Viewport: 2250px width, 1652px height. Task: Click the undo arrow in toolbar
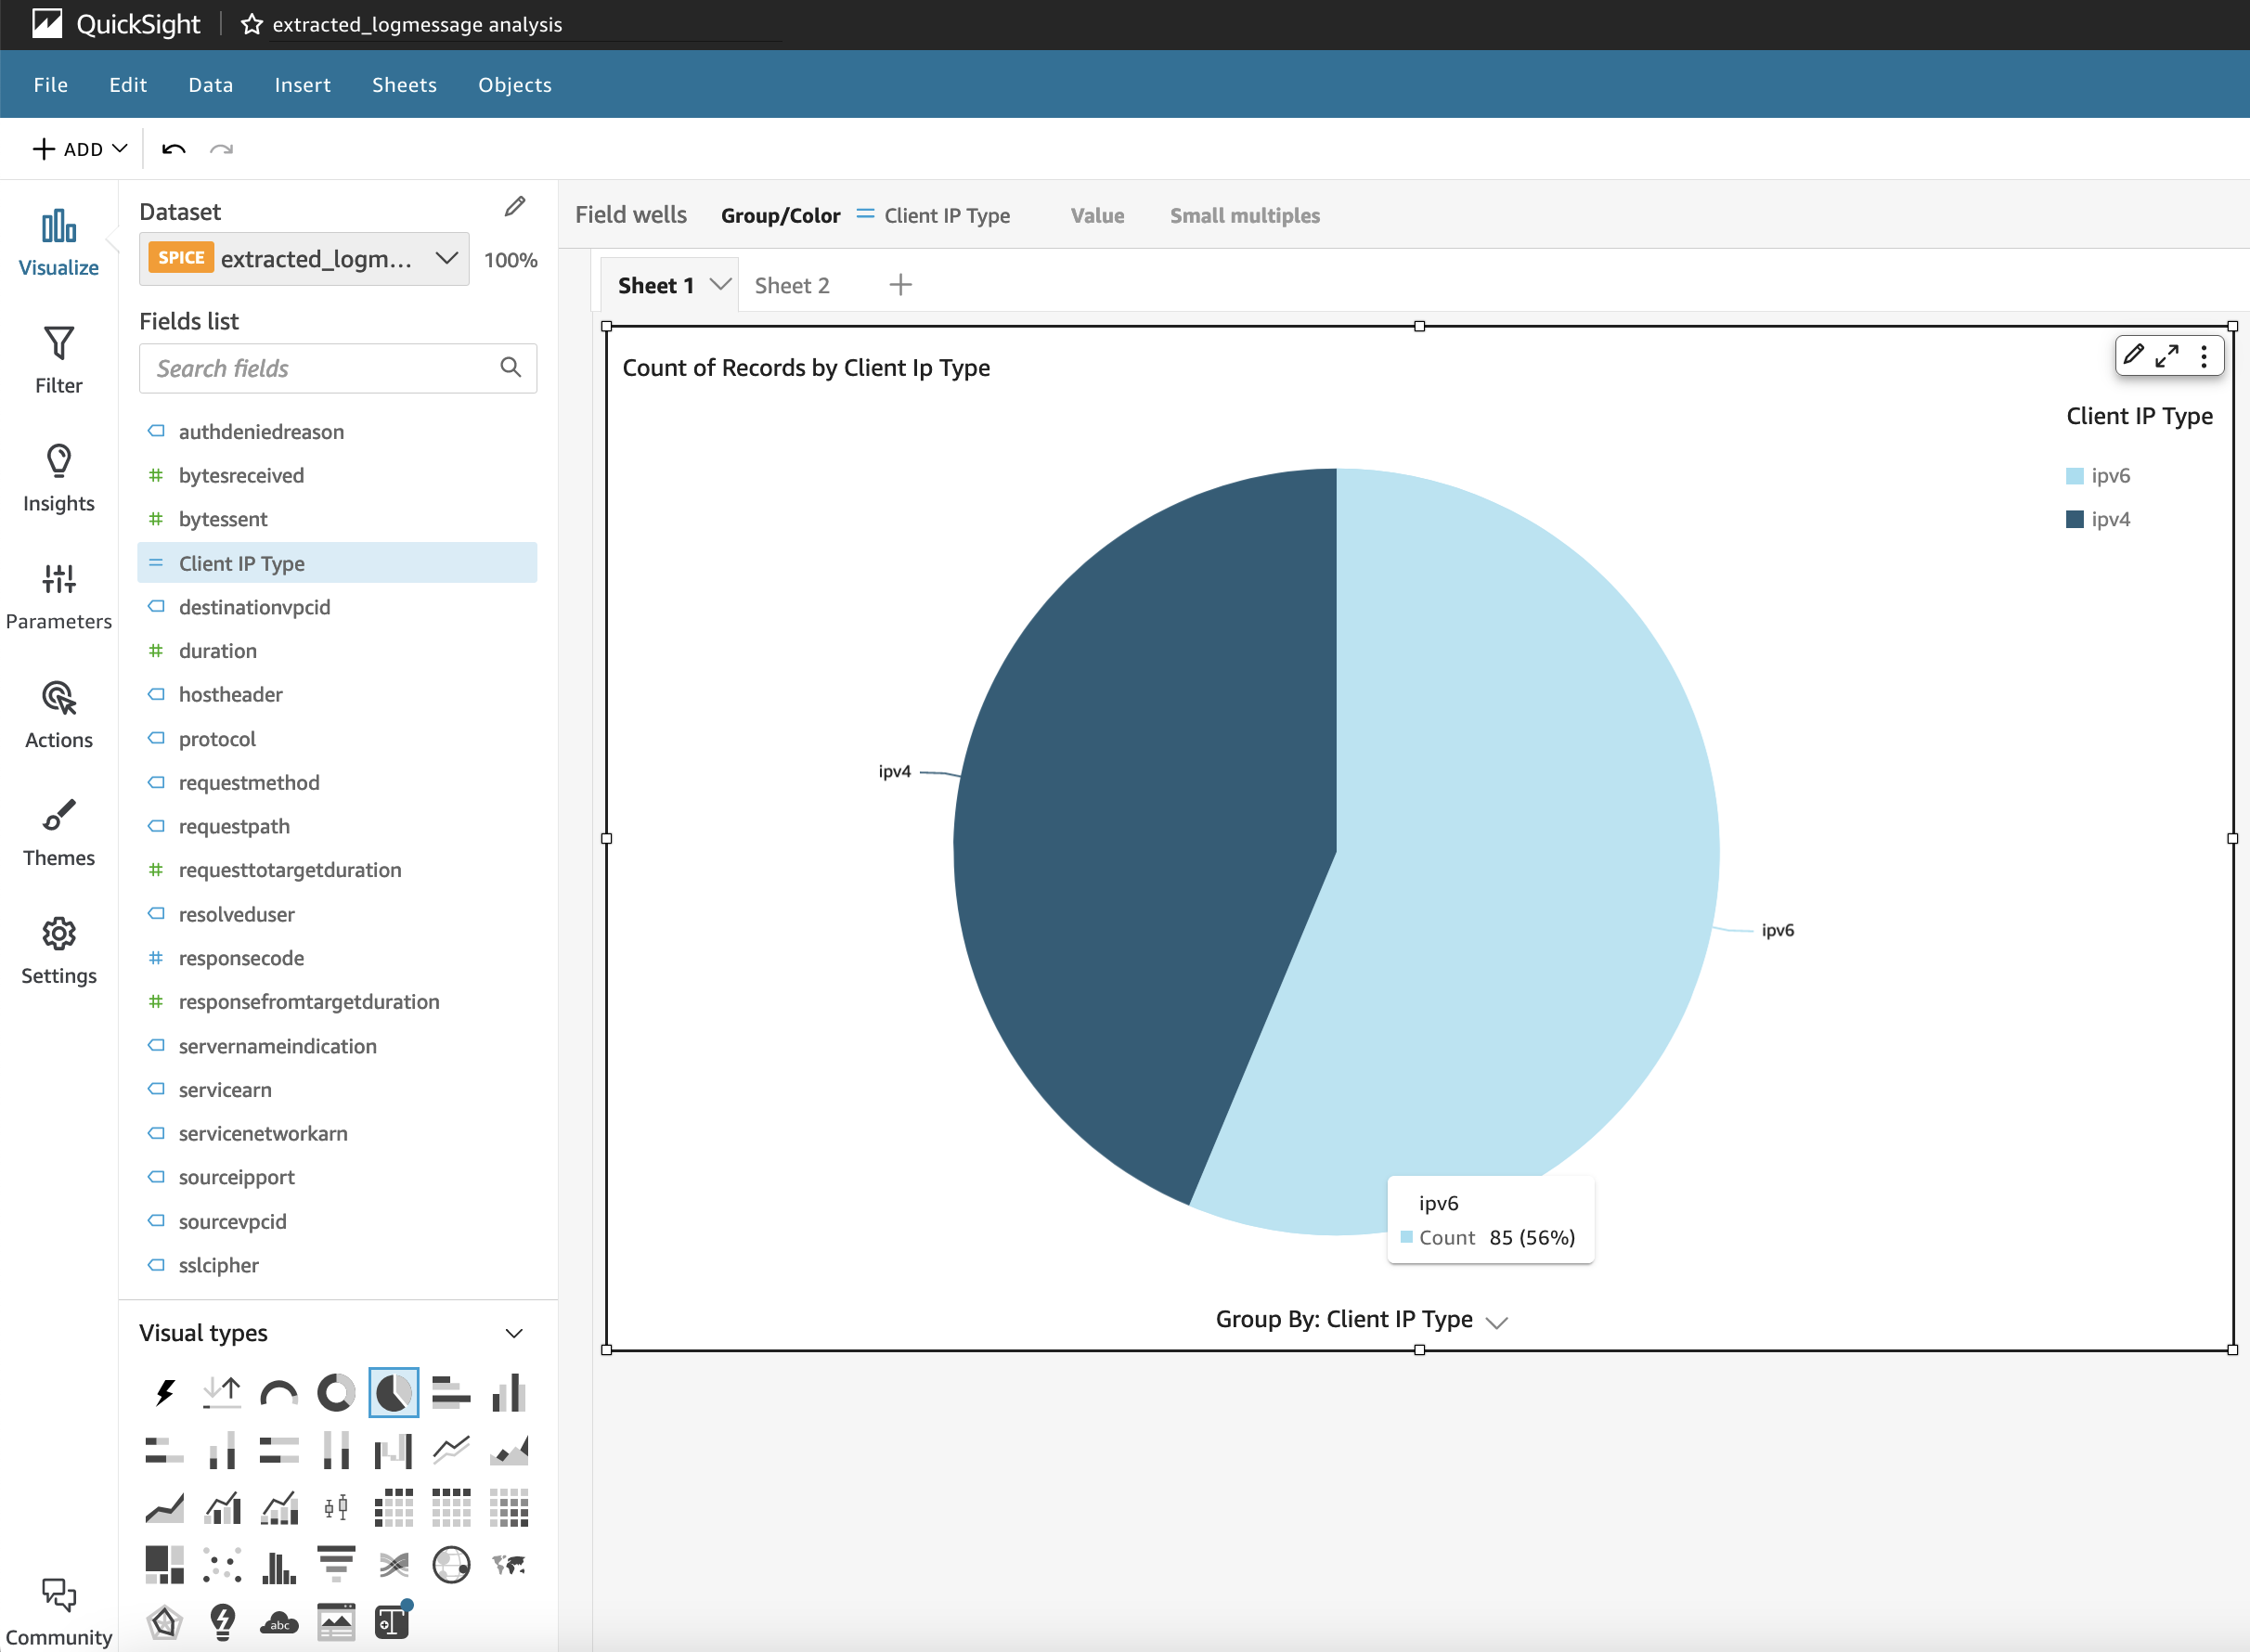coord(173,149)
